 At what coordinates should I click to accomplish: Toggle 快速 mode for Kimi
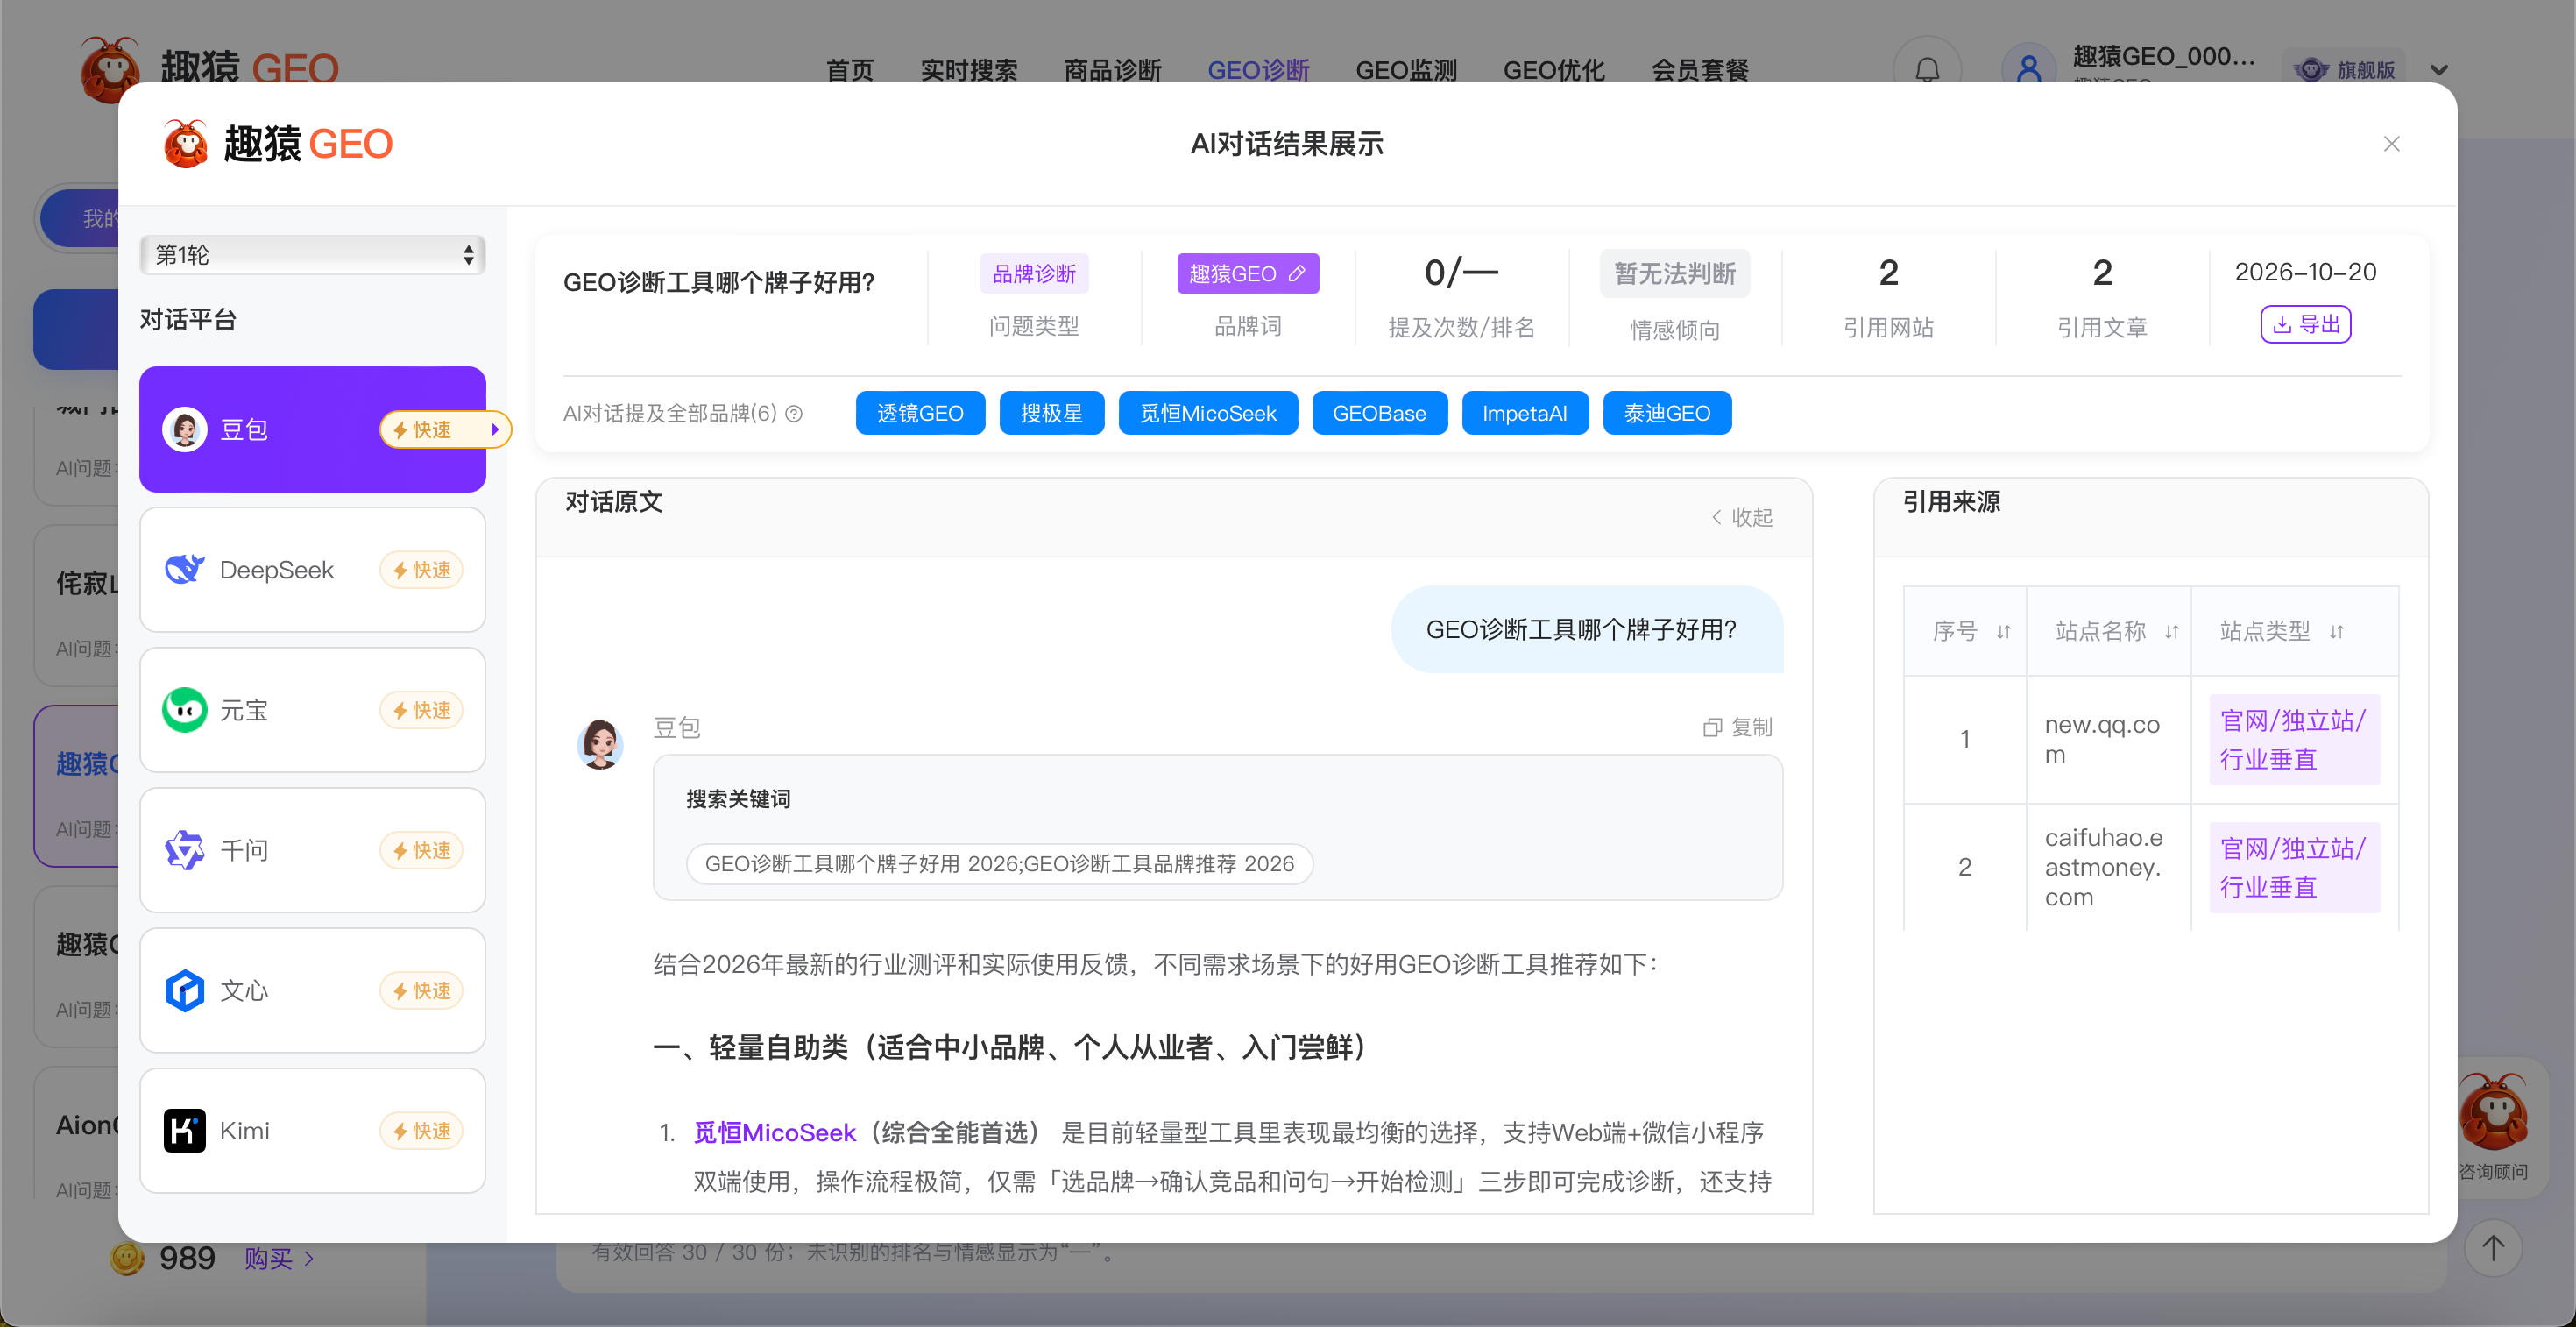421,1131
